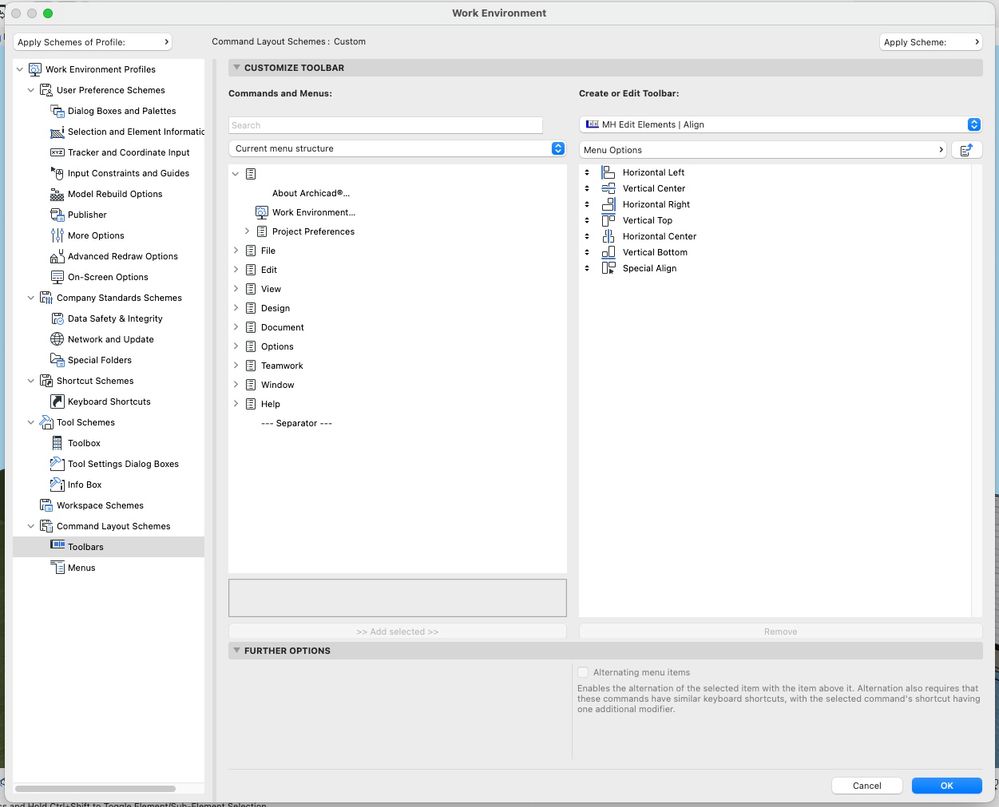Select the Document menu in command list

point(282,327)
